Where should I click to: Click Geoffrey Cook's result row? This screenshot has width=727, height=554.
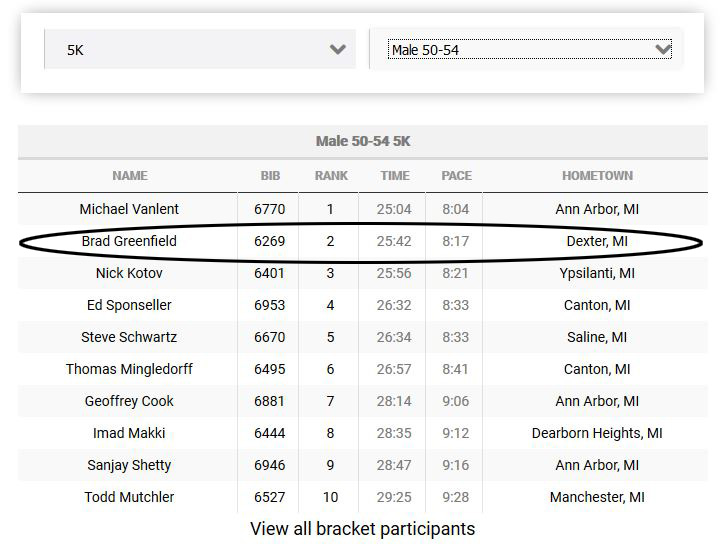pyautogui.click(x=130, y=401)
